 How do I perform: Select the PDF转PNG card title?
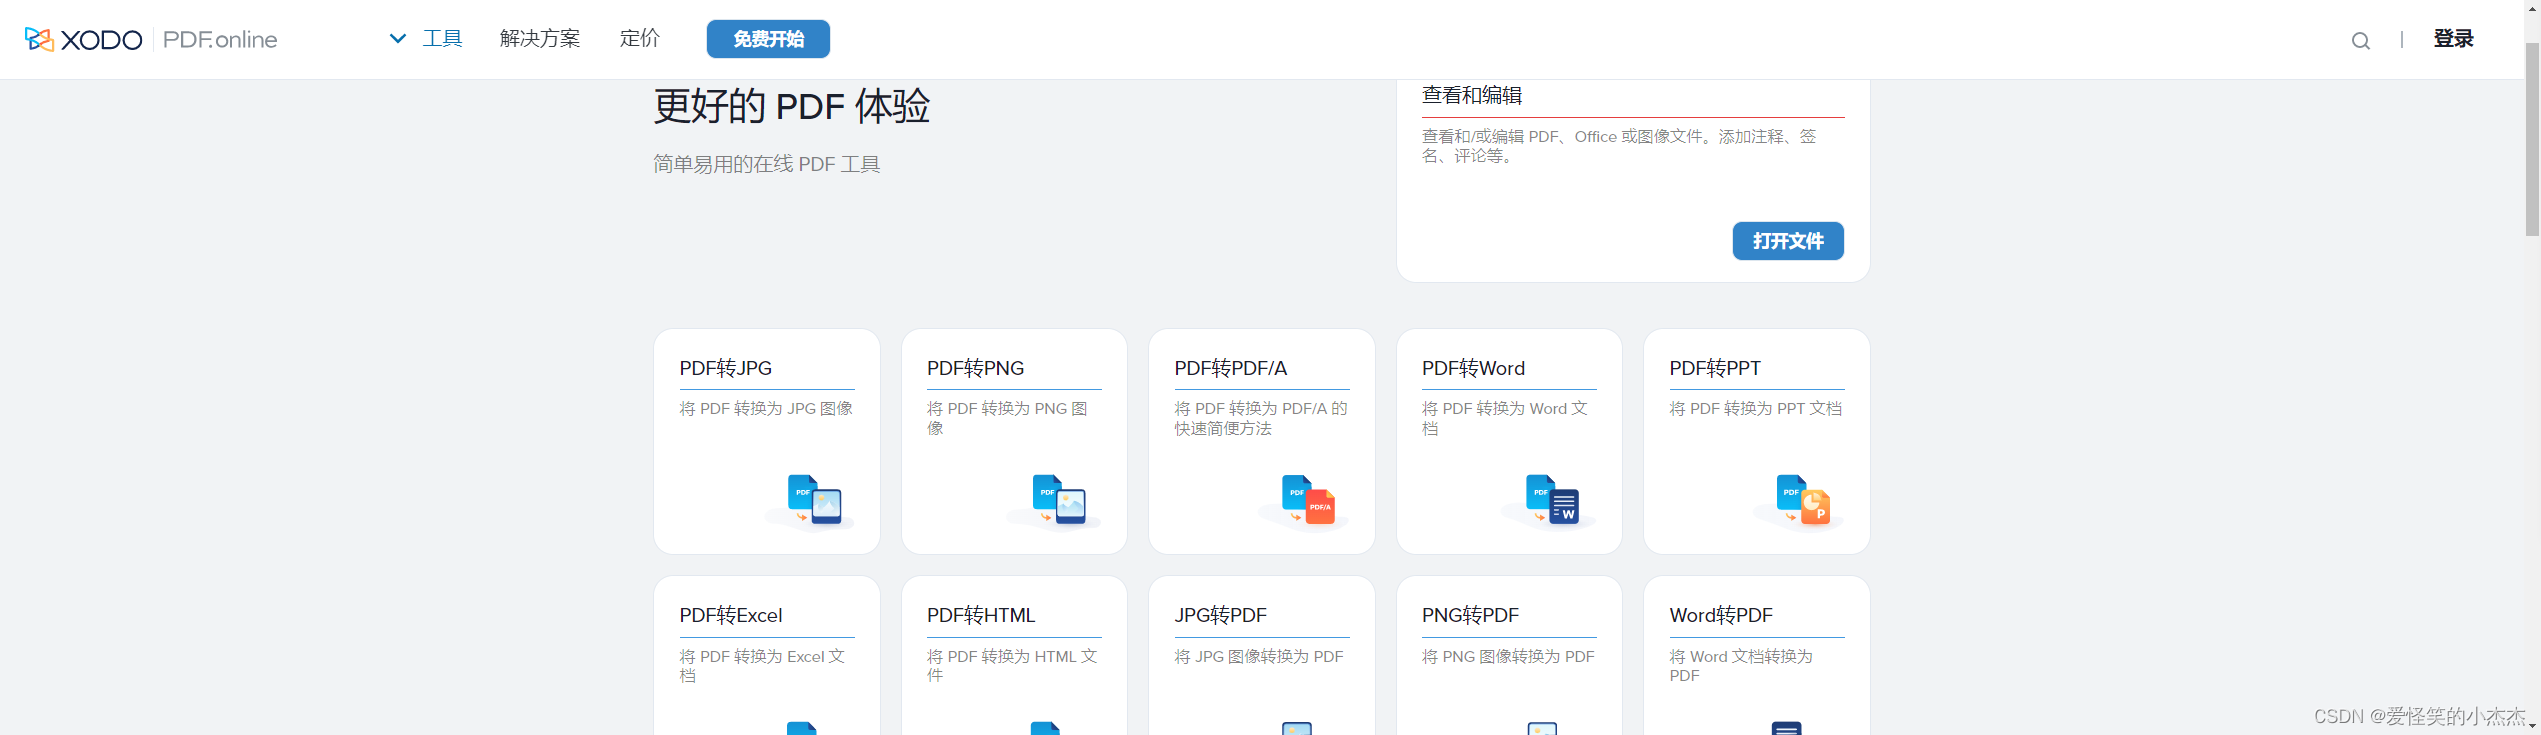click(x=975, y=368)
